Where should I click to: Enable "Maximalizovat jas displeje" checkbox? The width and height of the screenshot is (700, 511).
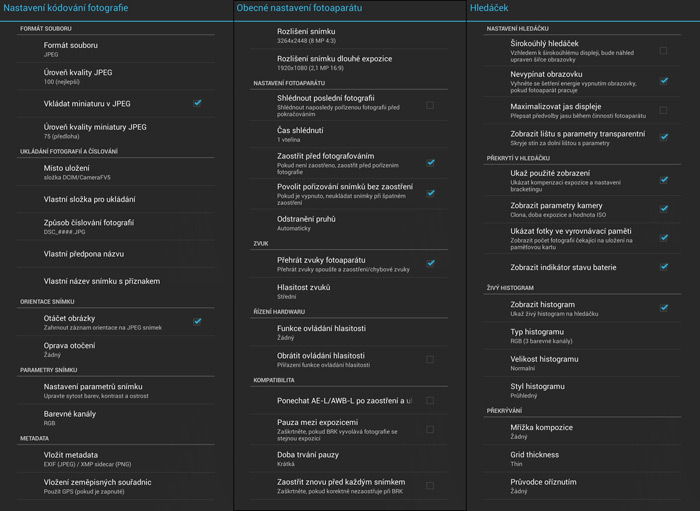tap(664, 110)
